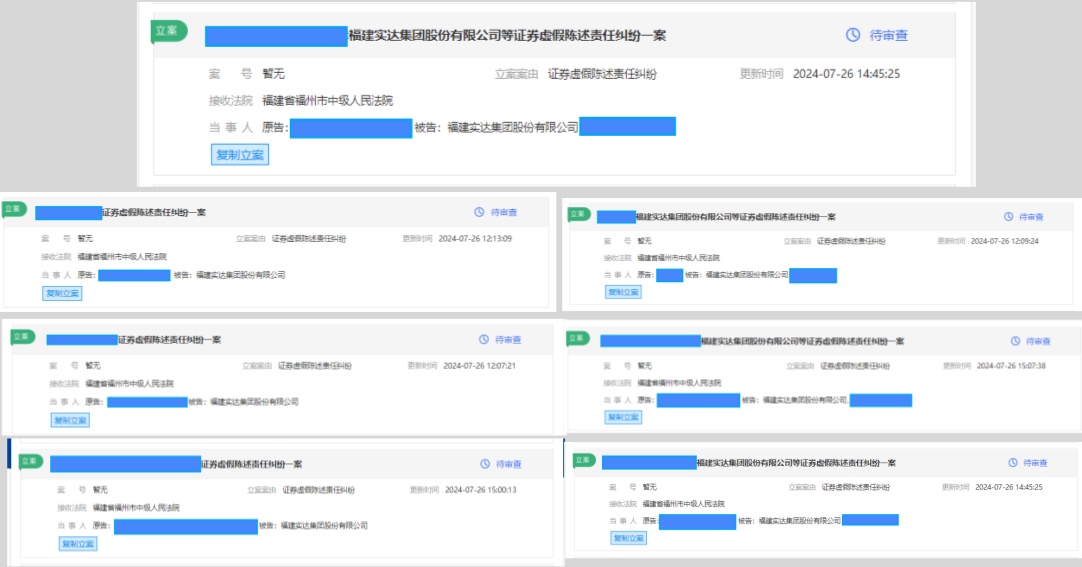Click the clock icon in the largest enlarged case card
The image size is (1082, 567).
pos(853,34)
